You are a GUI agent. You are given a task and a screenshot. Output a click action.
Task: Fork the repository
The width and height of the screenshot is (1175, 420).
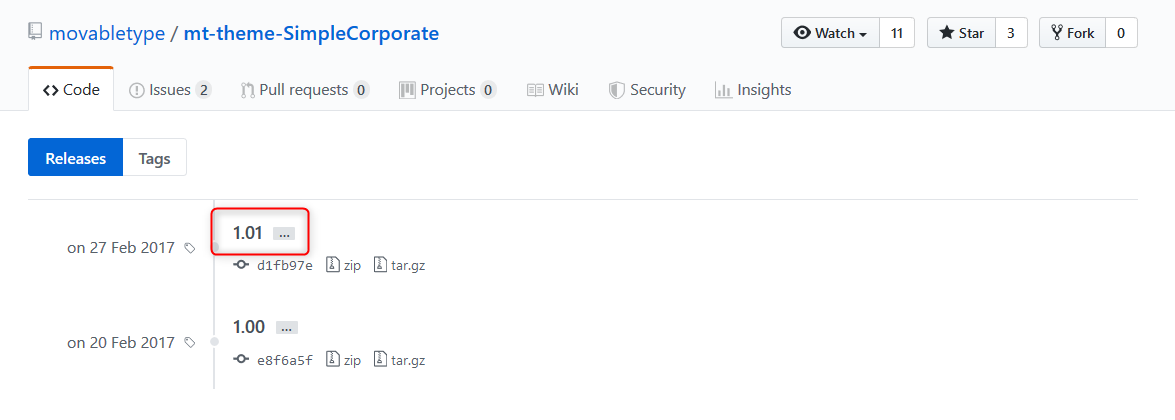(1072, 33)
